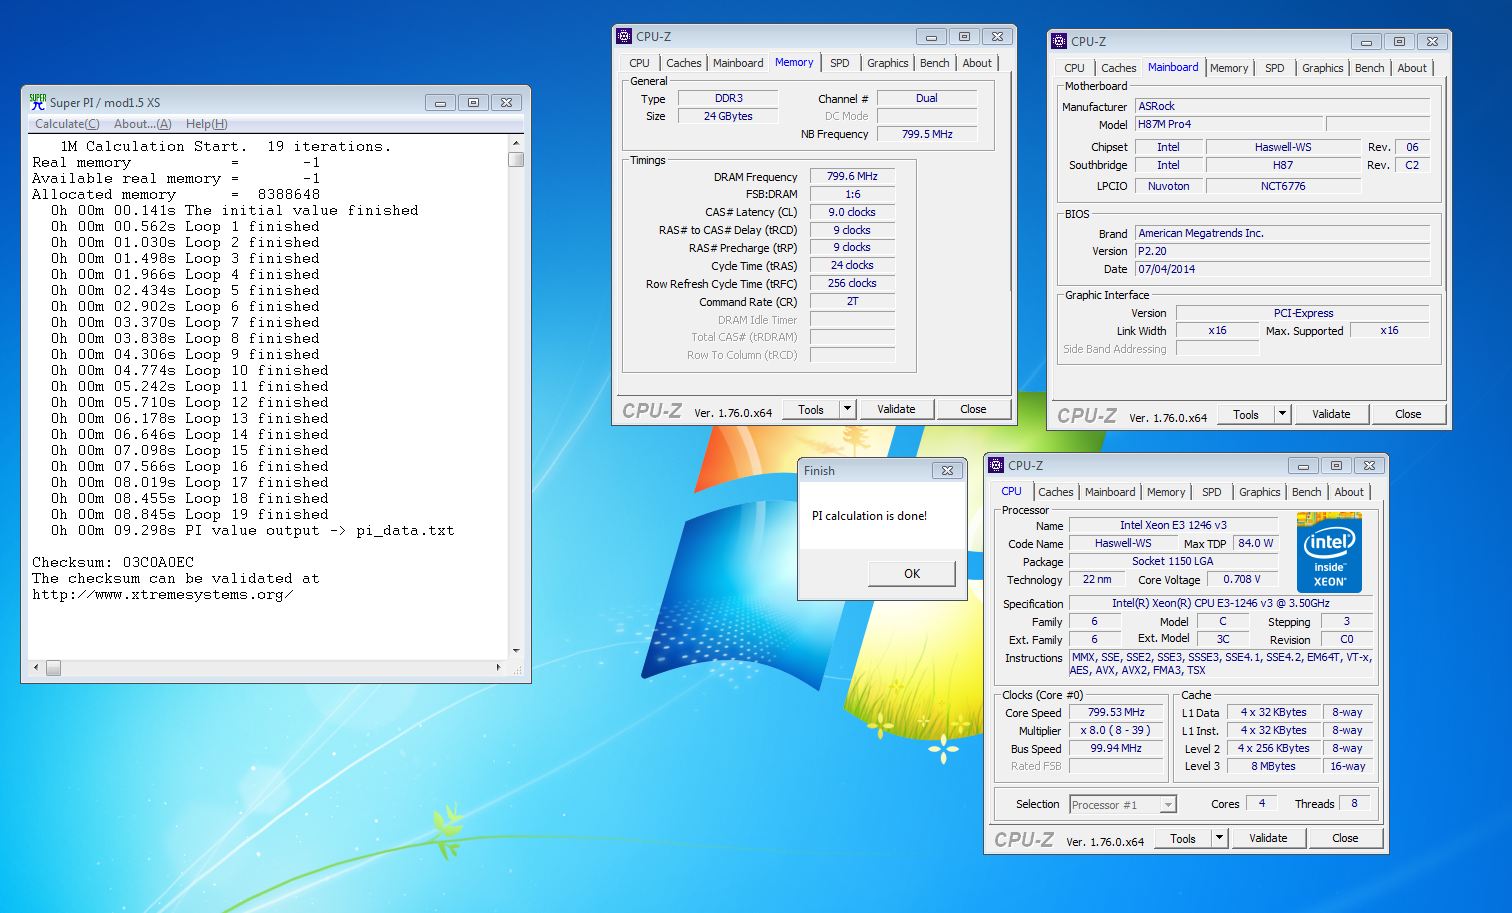Switch to the SPD tab in Memory window
The width and height of the screenshot is (1512, 913).
840,63
